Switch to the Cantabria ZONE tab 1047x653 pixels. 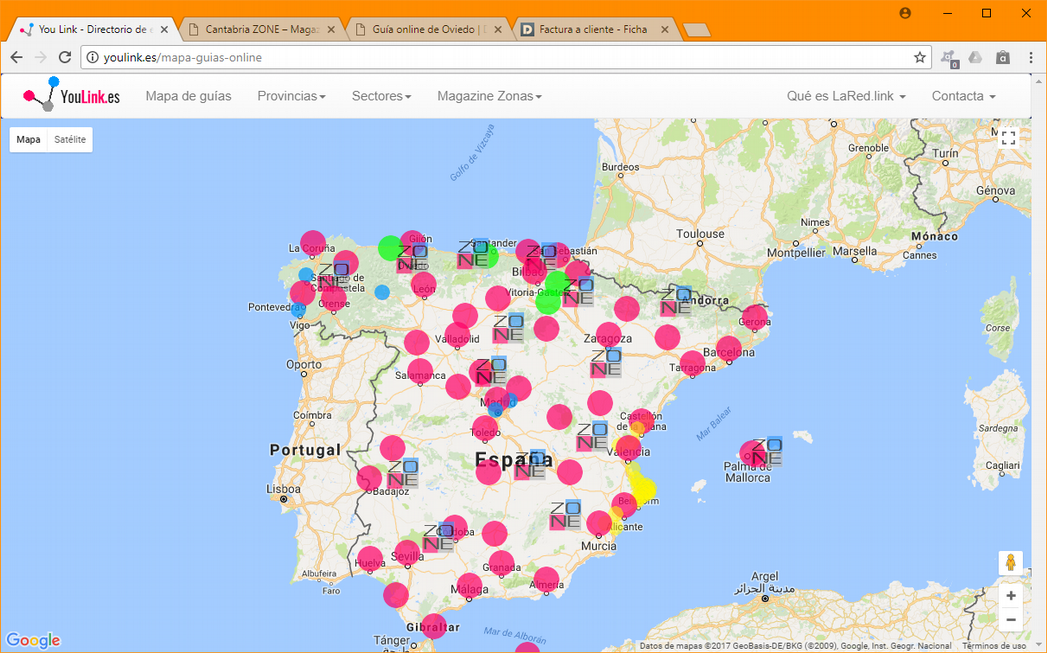point(262,29)
